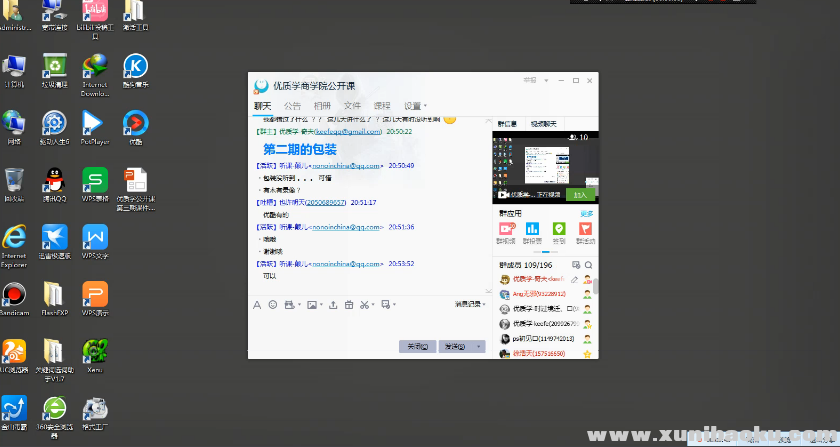Click the screenshot scissors tool
The width and height of the screenshot is (840, 447).
click(x=365, y=304)
